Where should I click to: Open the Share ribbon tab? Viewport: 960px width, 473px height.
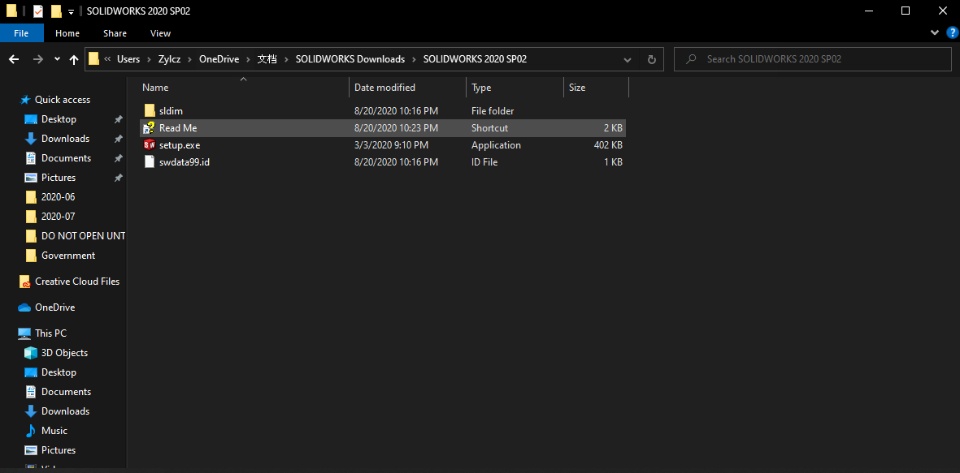[115, 33]
